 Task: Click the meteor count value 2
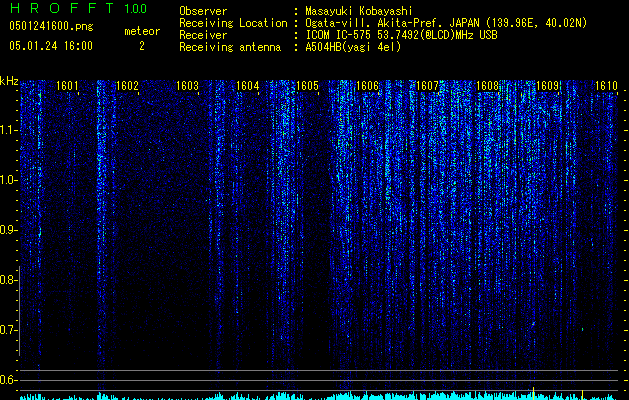(x=142, y=46)
